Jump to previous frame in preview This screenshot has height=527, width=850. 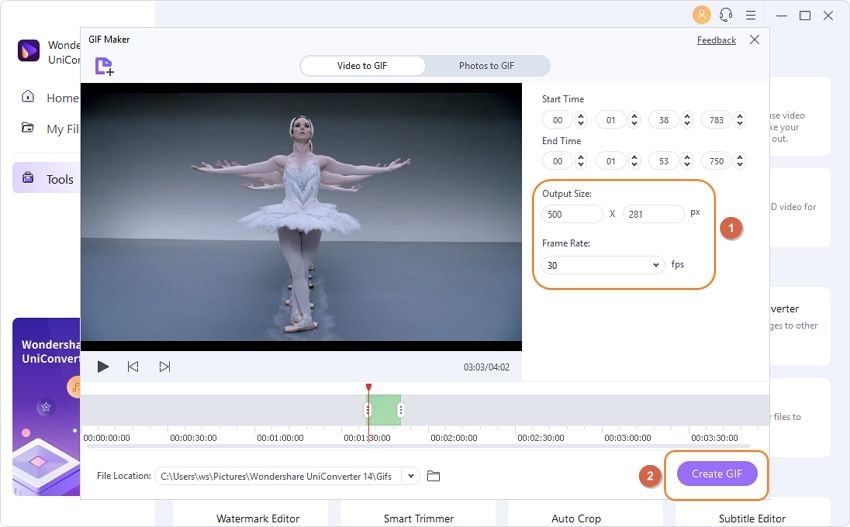pyautogui.click(x=133, y=367)
